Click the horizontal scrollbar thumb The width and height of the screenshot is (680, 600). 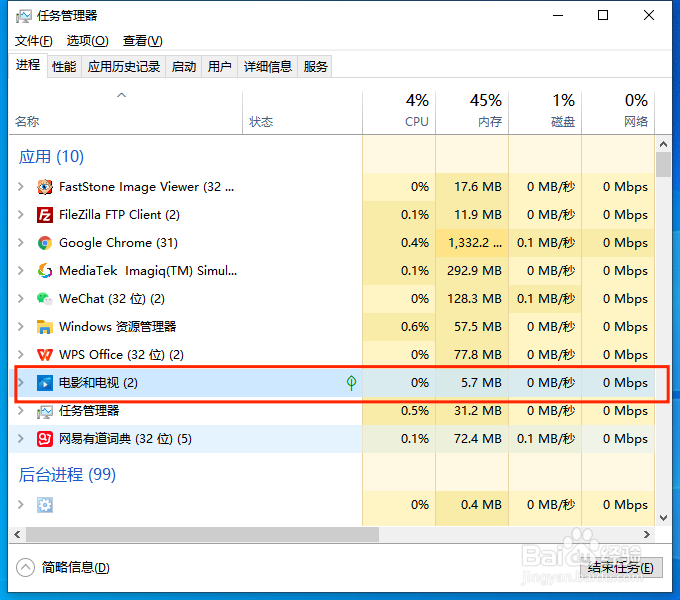click(x=202, y=535)
